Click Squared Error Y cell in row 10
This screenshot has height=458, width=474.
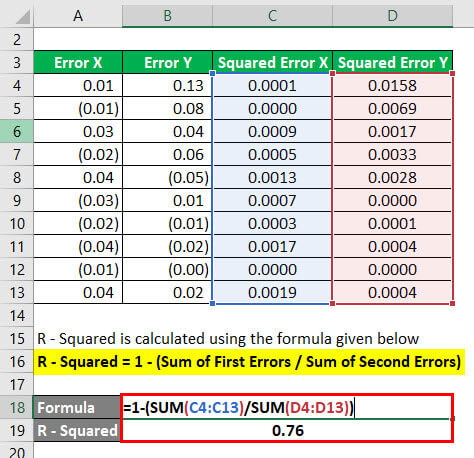pos(392,223)
